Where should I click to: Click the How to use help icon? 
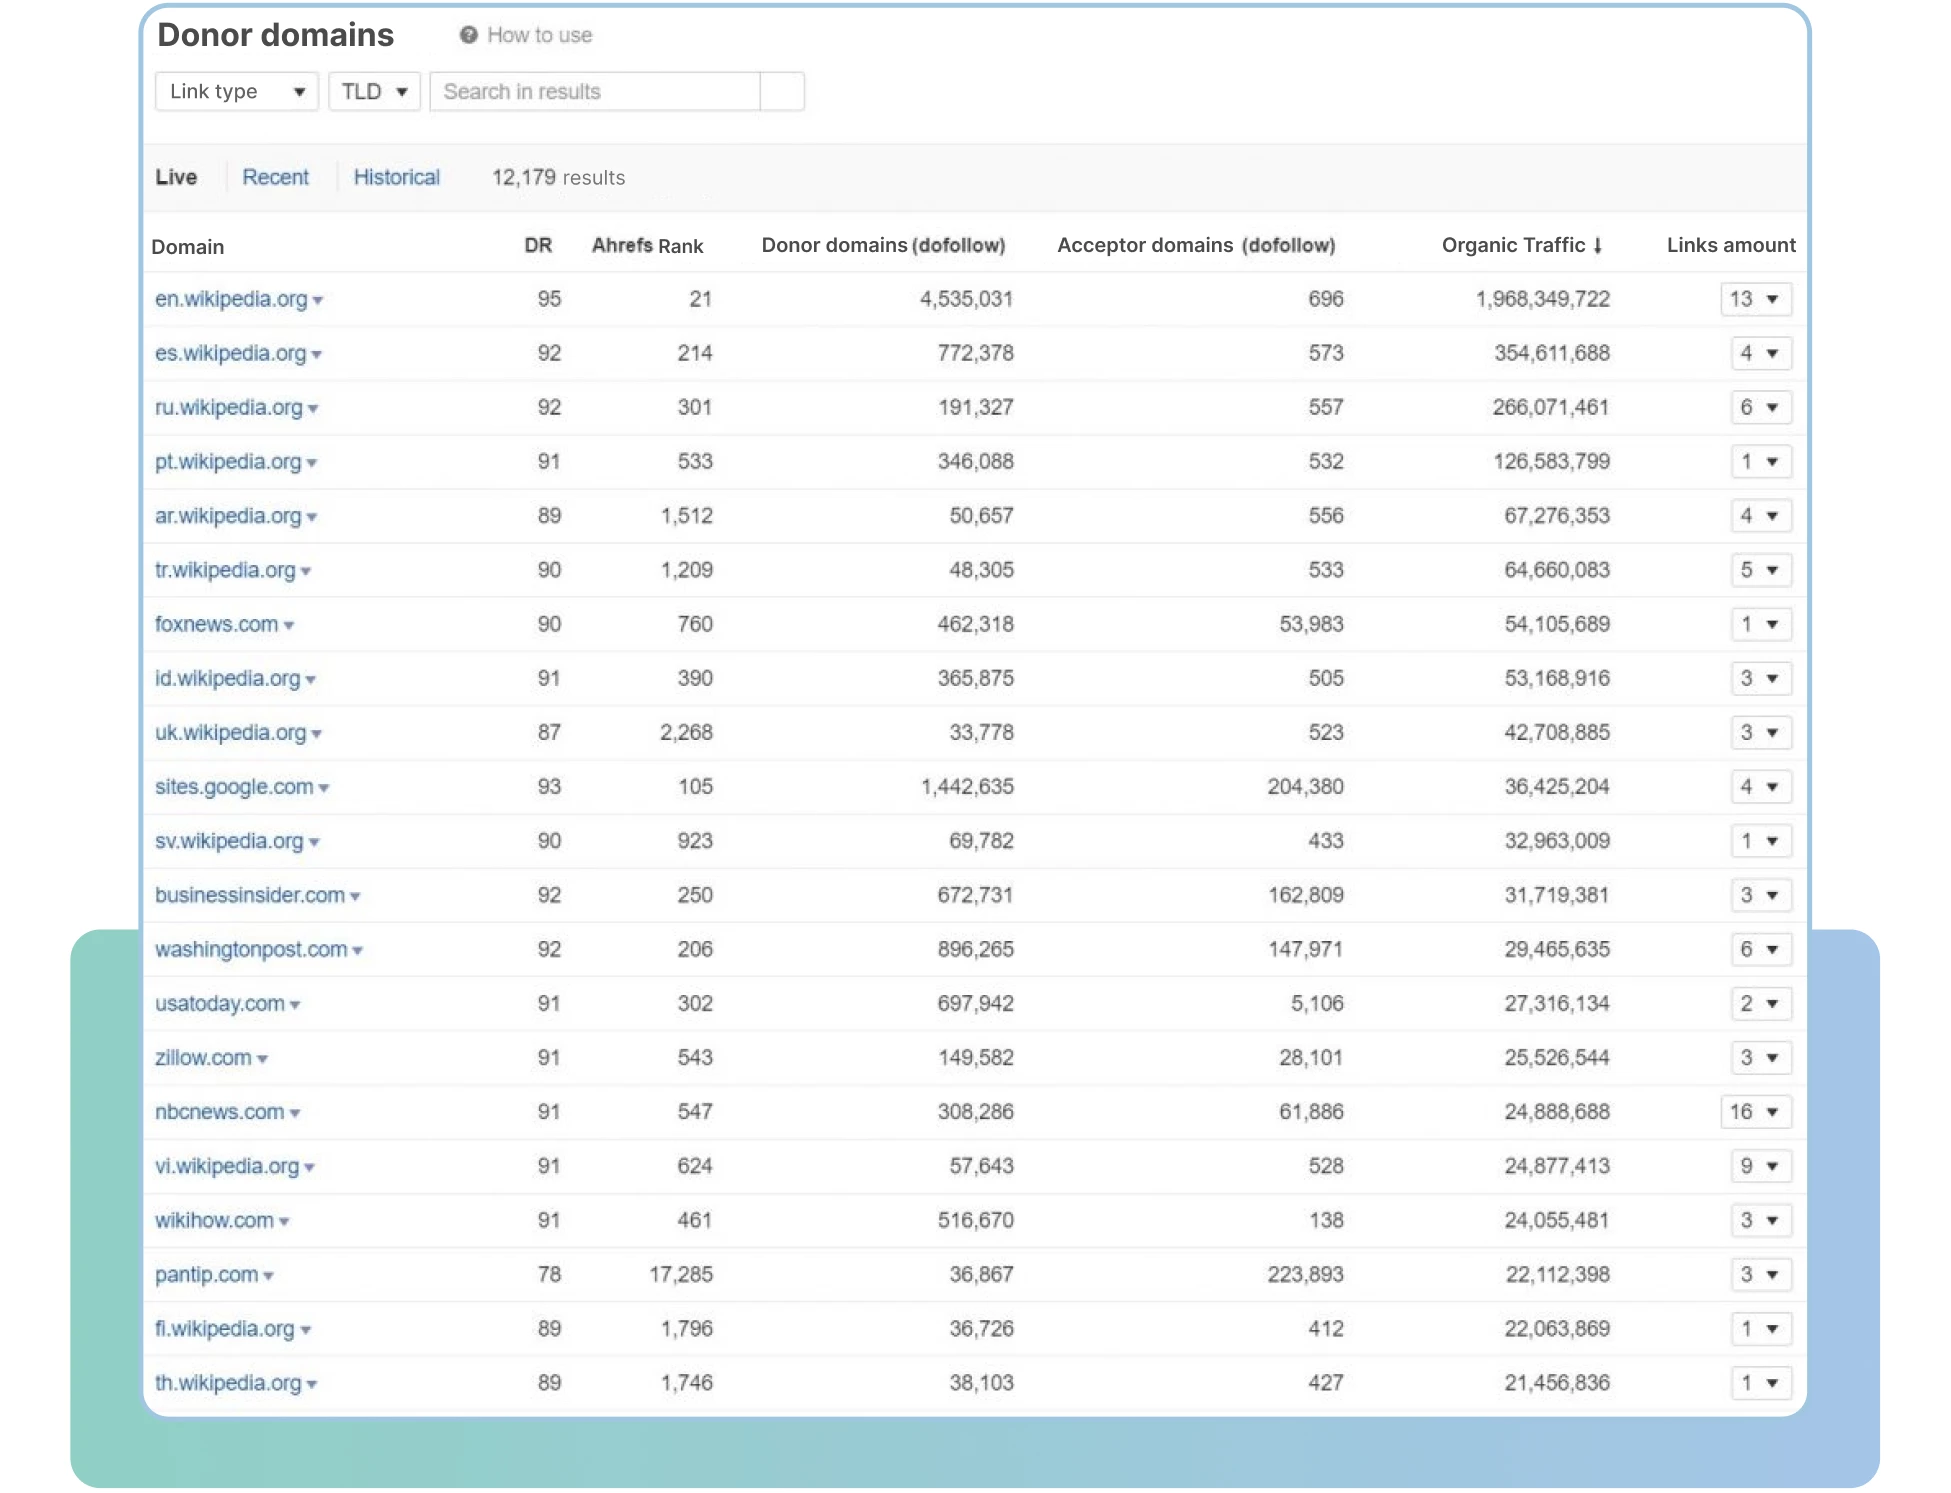pos(468,35)
